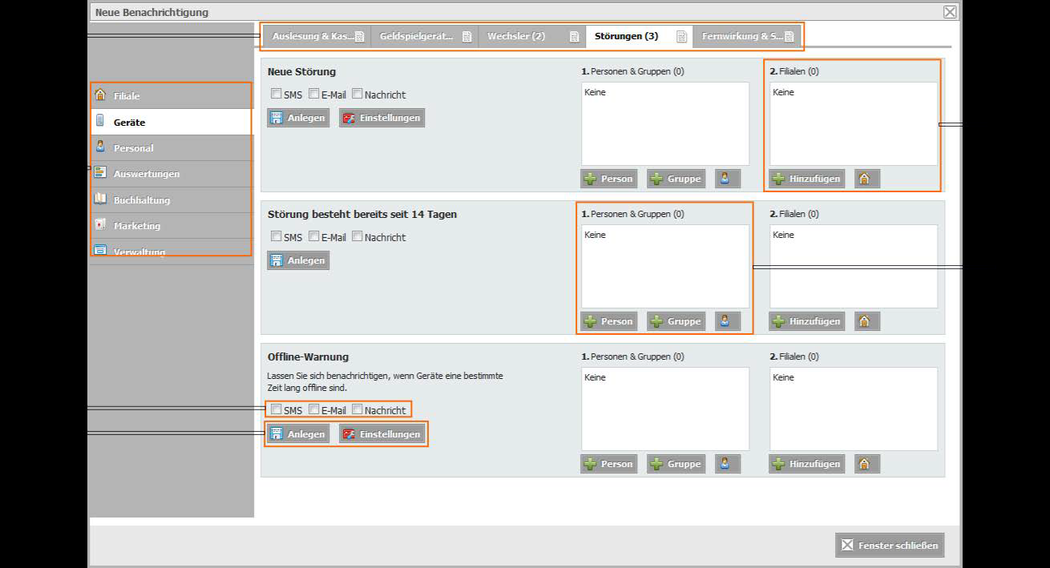Switch to the Wechsler (2) tab
Viewport: 1050px width, 568px height.
pos(532,36)
